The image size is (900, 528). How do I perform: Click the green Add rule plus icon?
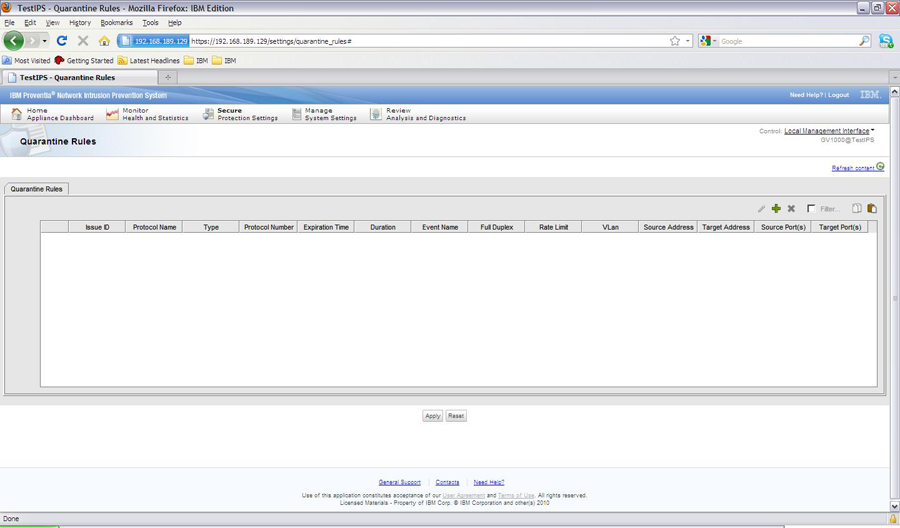coord(776,209)
